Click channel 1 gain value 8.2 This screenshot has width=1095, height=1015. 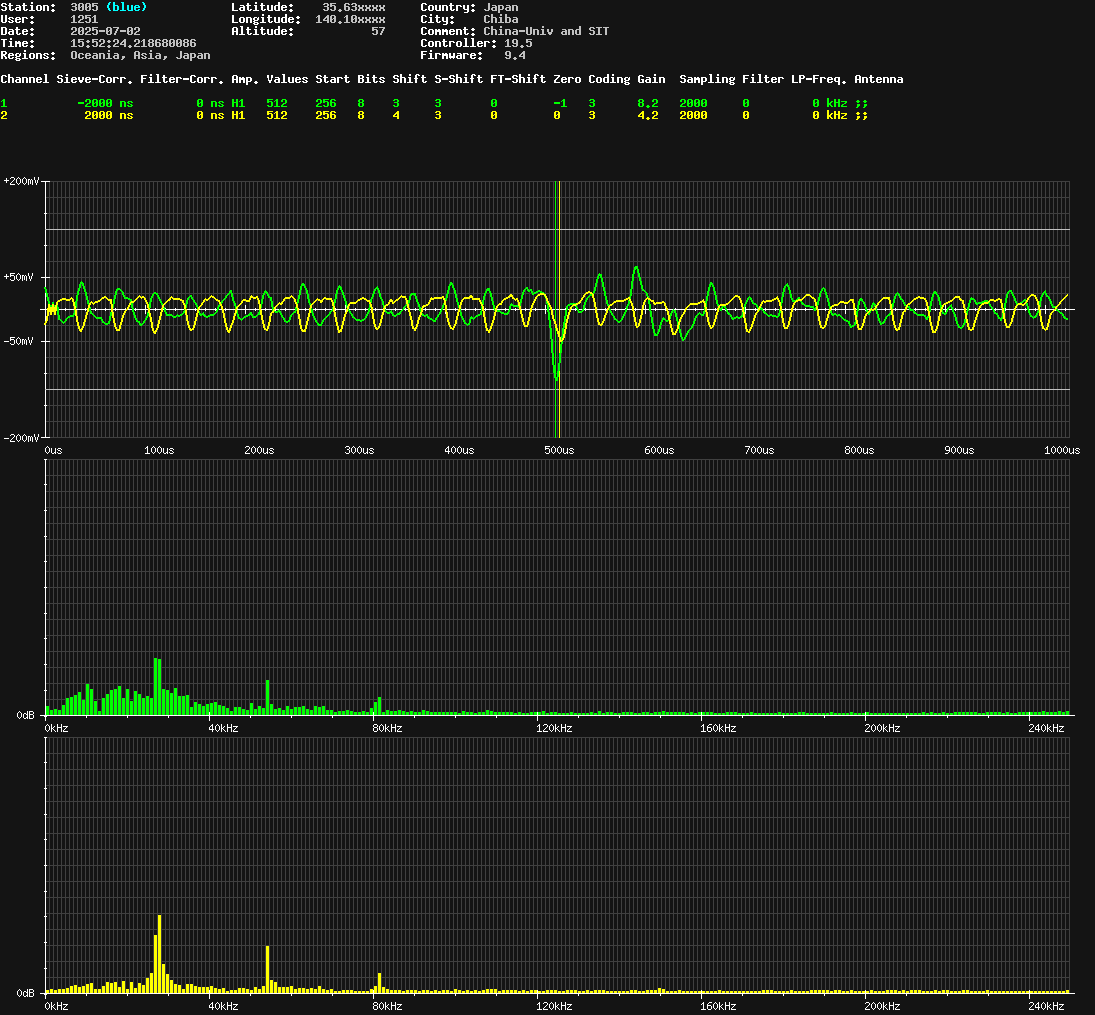(647, 103)
